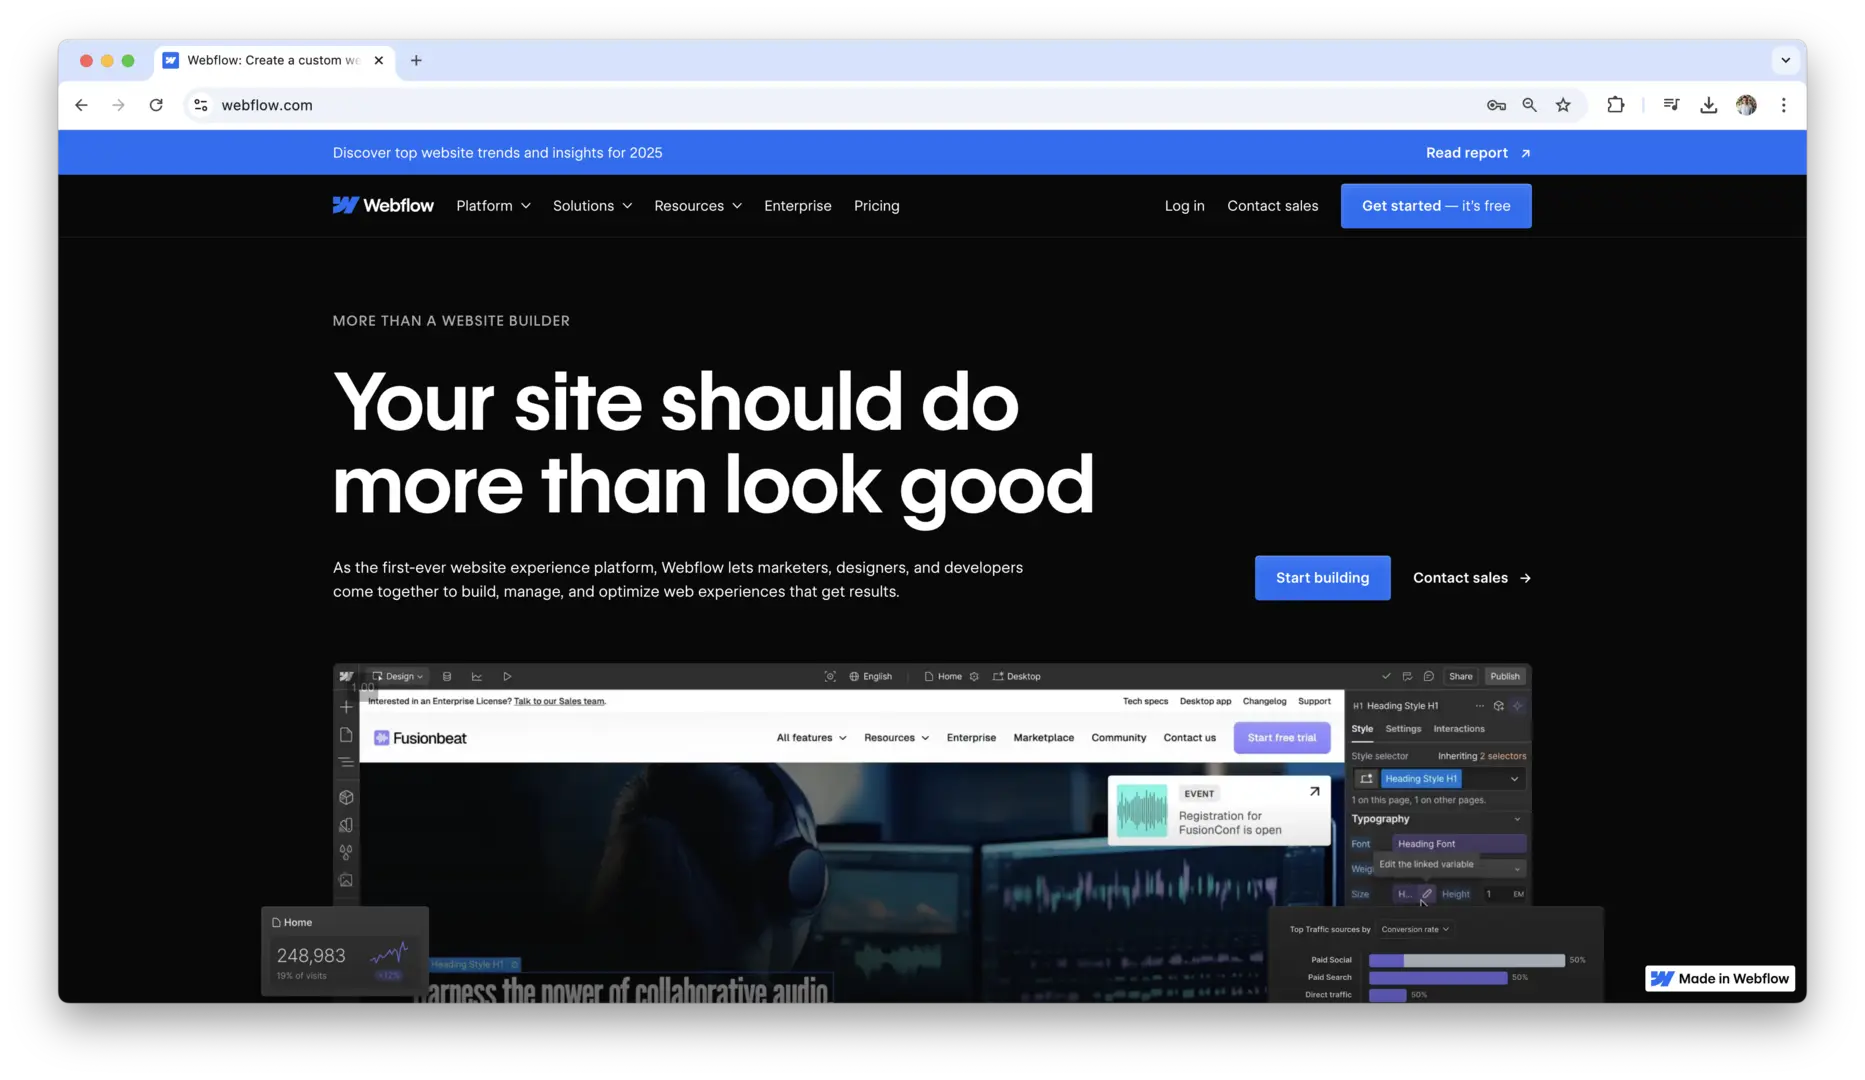Open the Read report link
The width and height of the screenshot is (1865, 1080).
point(1478,153)
